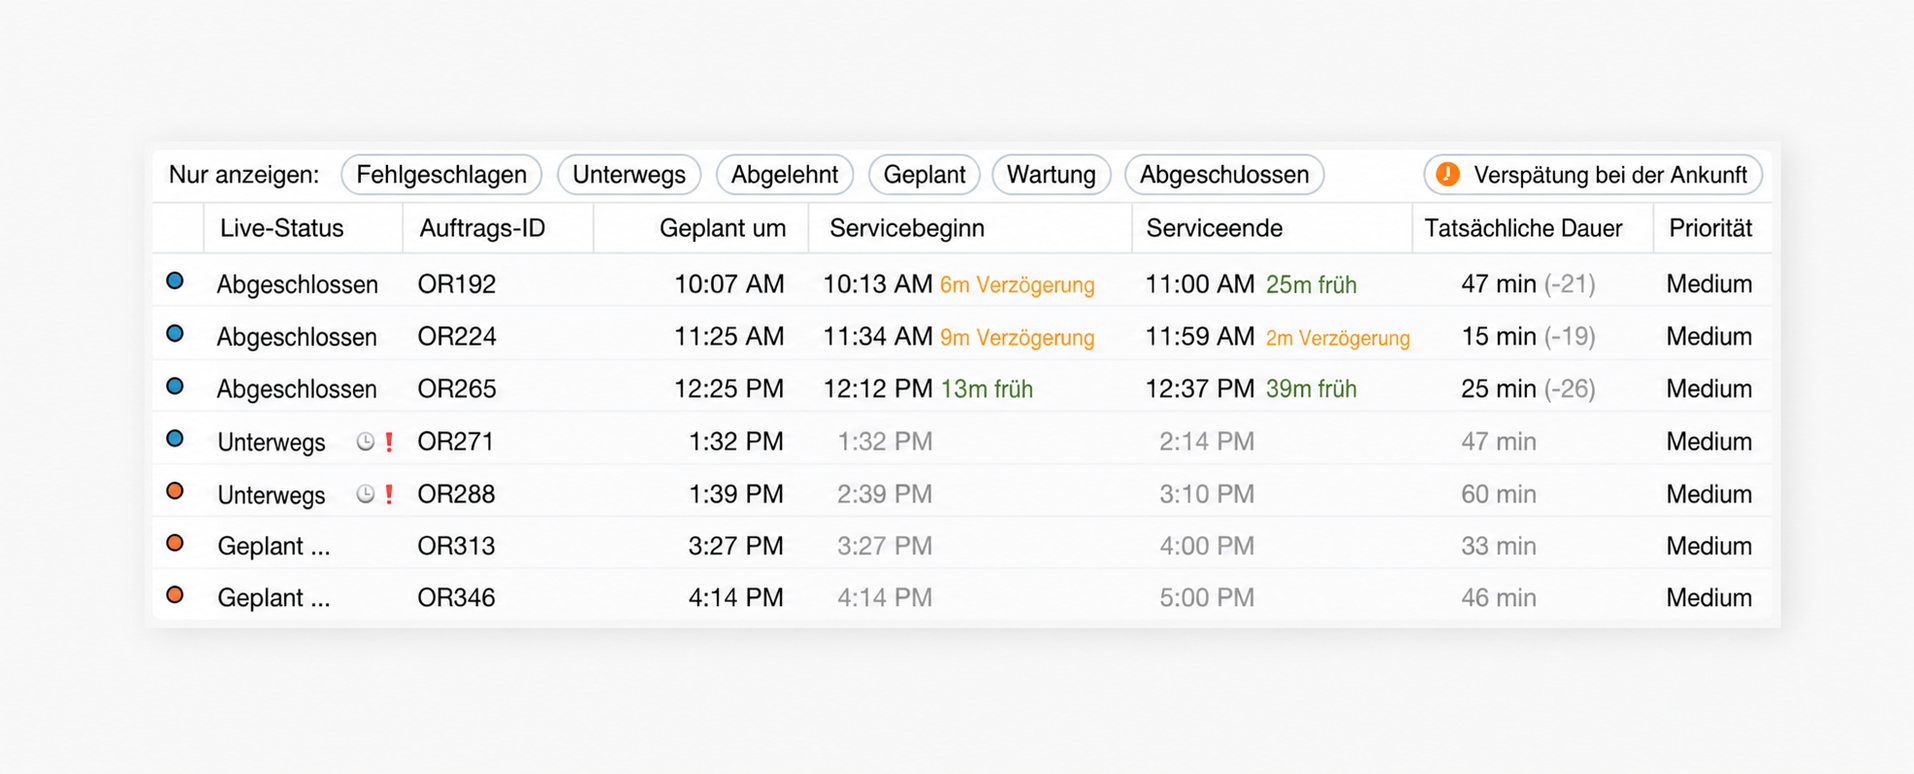1914x774 pixels.
Task: Click the clock icon in the OR288 row
Action: click(366, 494)
